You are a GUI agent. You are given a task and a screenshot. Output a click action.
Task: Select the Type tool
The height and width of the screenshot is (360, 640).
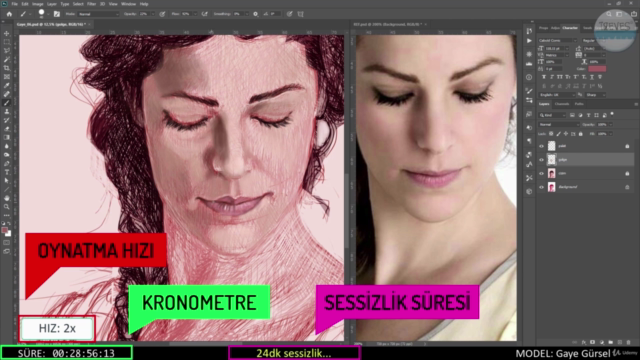coord(7,172)
